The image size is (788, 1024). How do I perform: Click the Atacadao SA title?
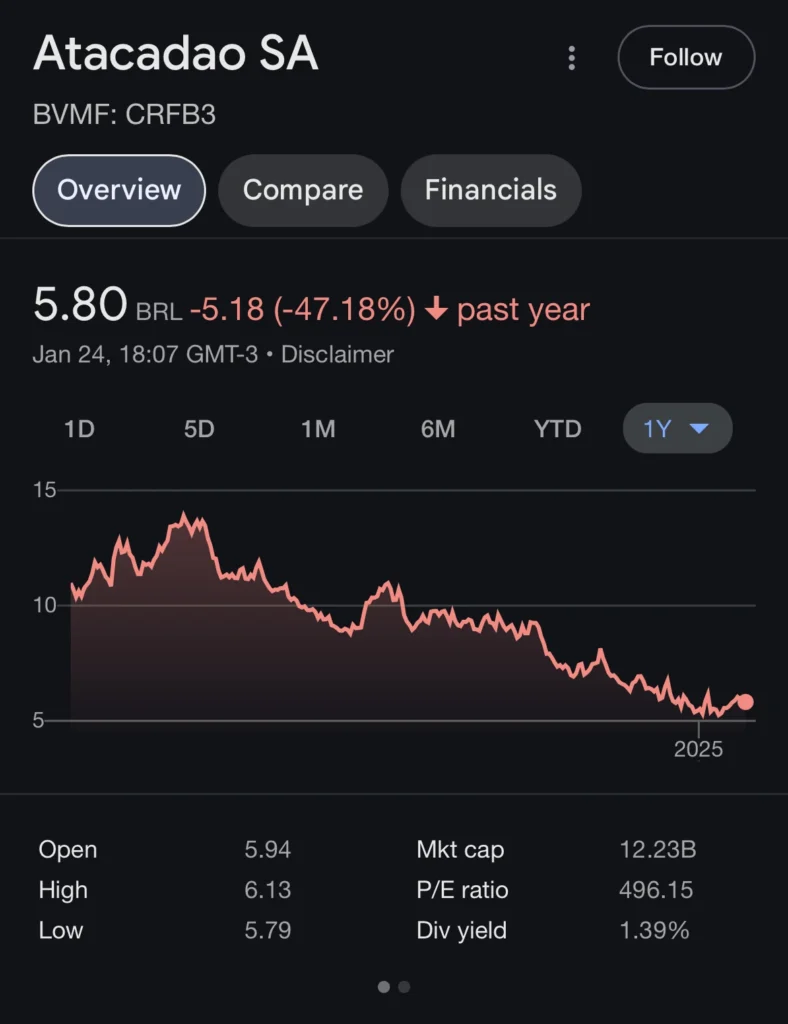176,55
